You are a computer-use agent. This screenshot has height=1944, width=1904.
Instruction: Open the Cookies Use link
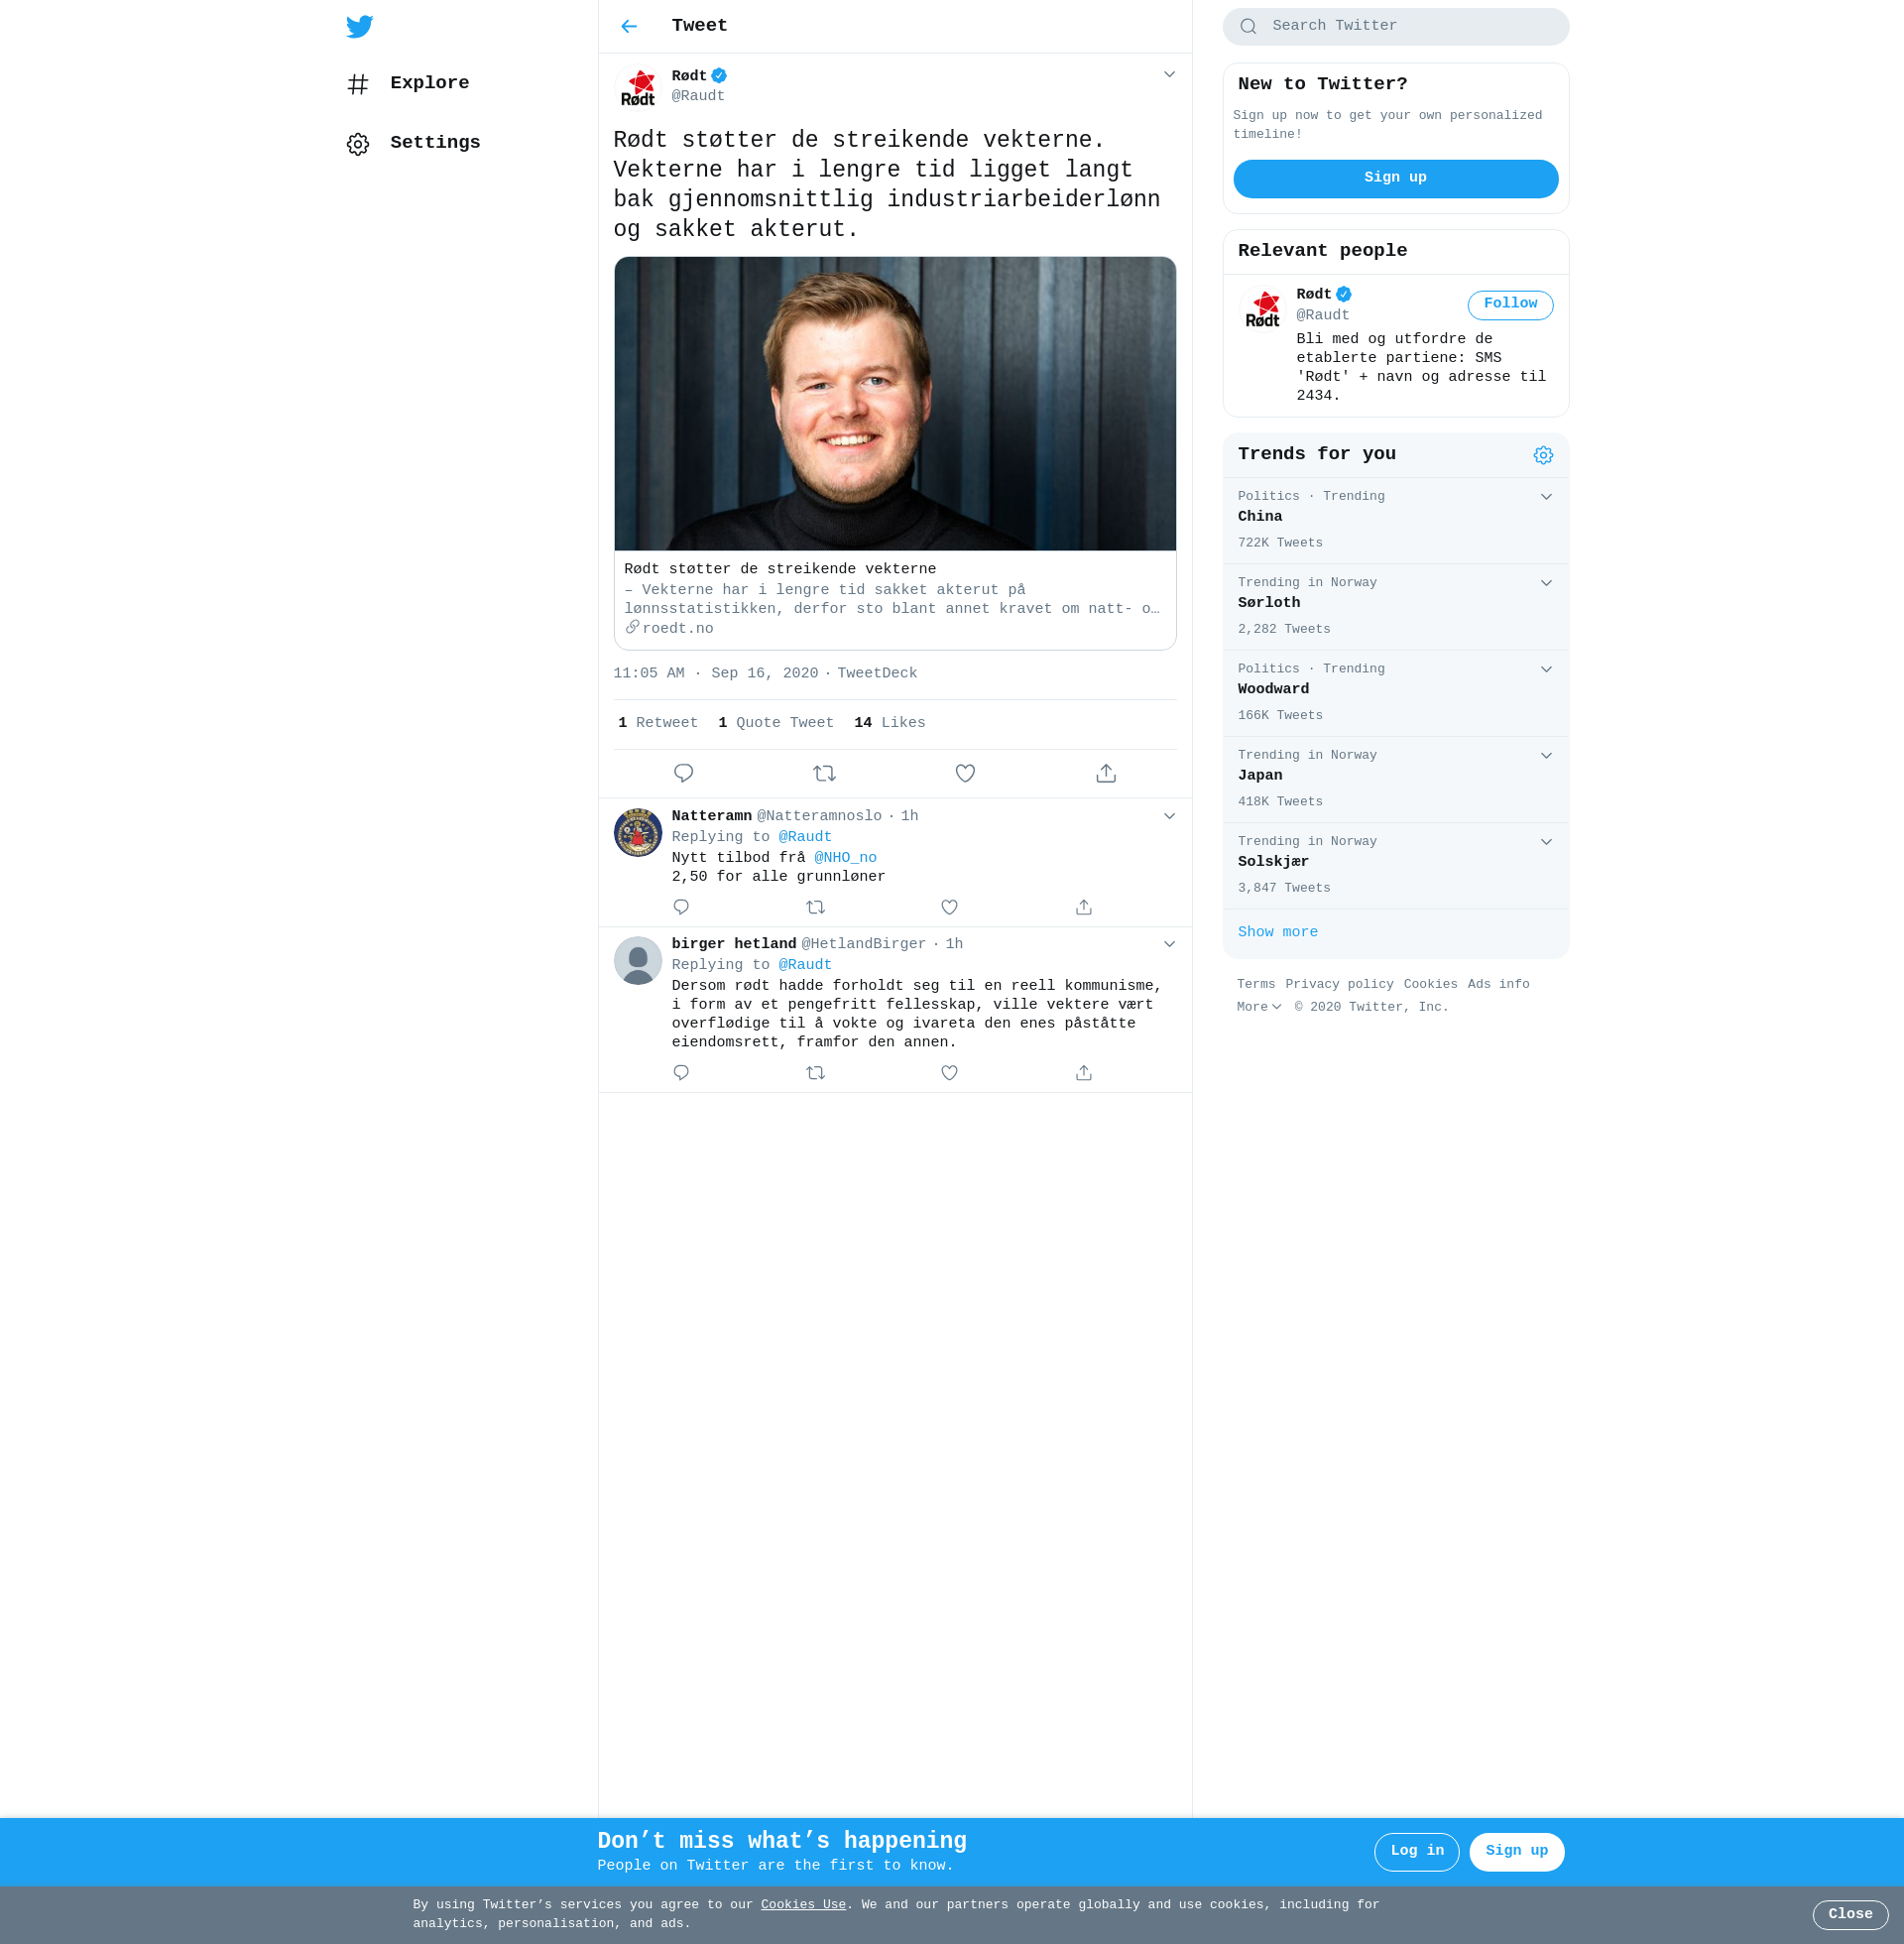click(x=803, y=1905)
